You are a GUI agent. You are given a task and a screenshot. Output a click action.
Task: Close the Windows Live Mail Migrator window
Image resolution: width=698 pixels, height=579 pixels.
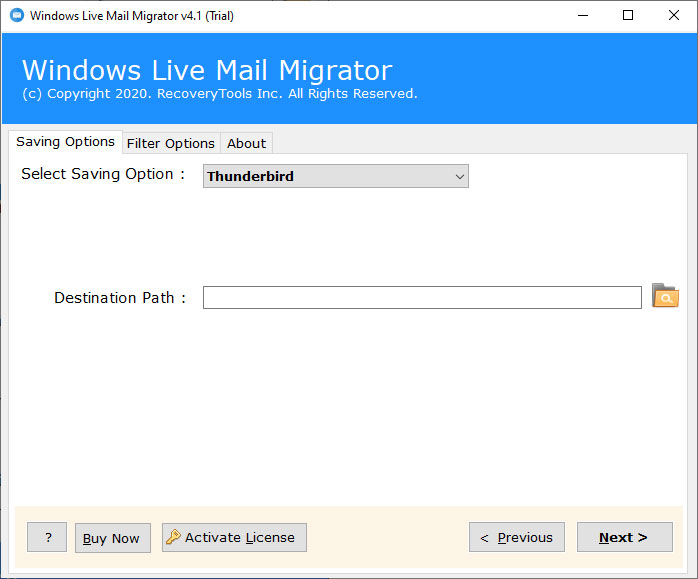click(673, 16)
